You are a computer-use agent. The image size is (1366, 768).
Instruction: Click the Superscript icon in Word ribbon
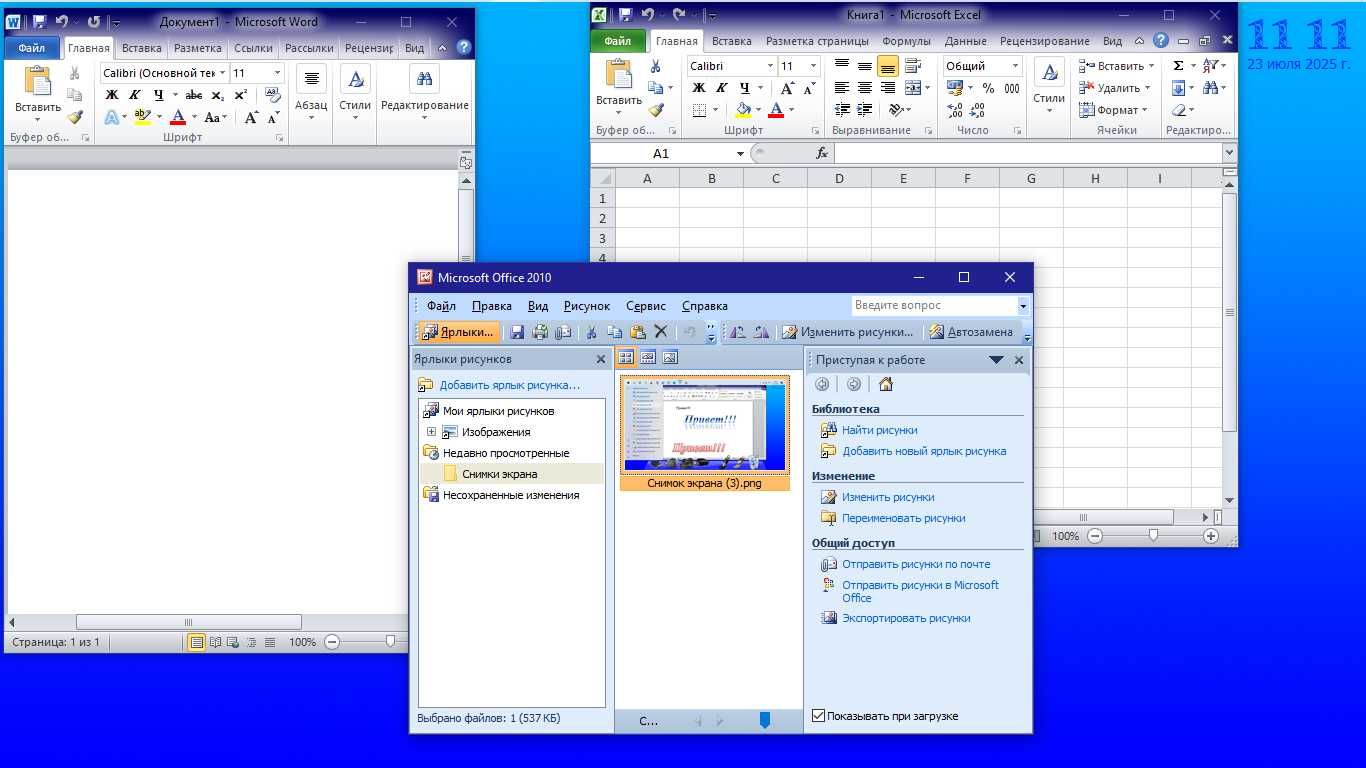241,95
